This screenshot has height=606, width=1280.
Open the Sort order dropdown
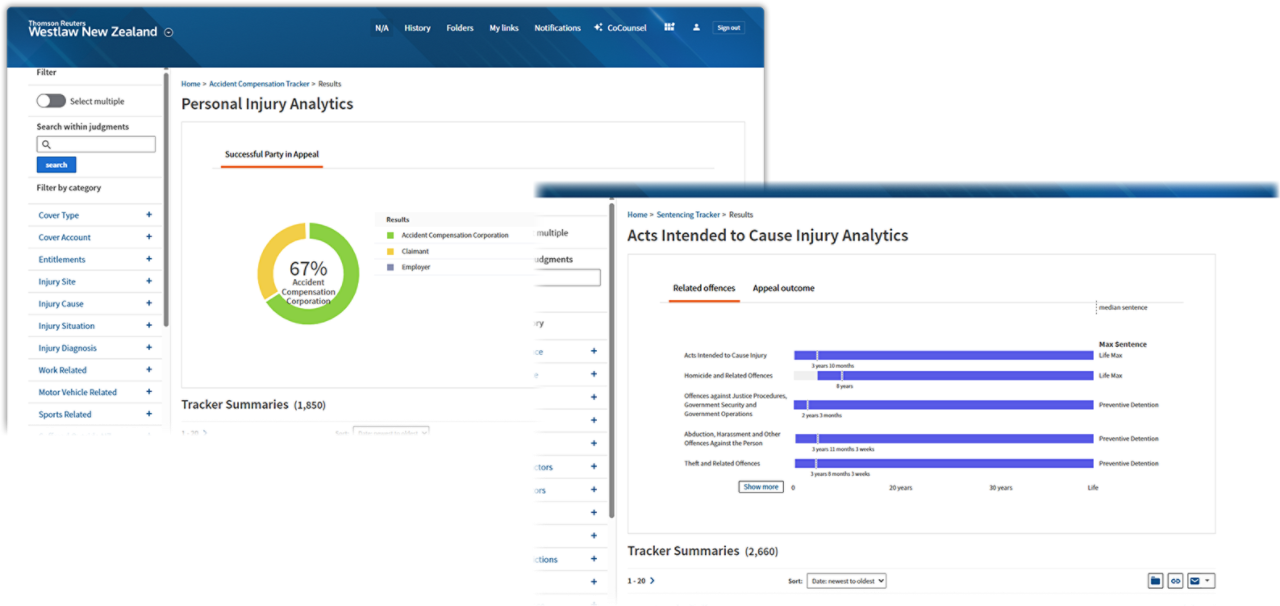pyautogui.click(x=846, y=580)
